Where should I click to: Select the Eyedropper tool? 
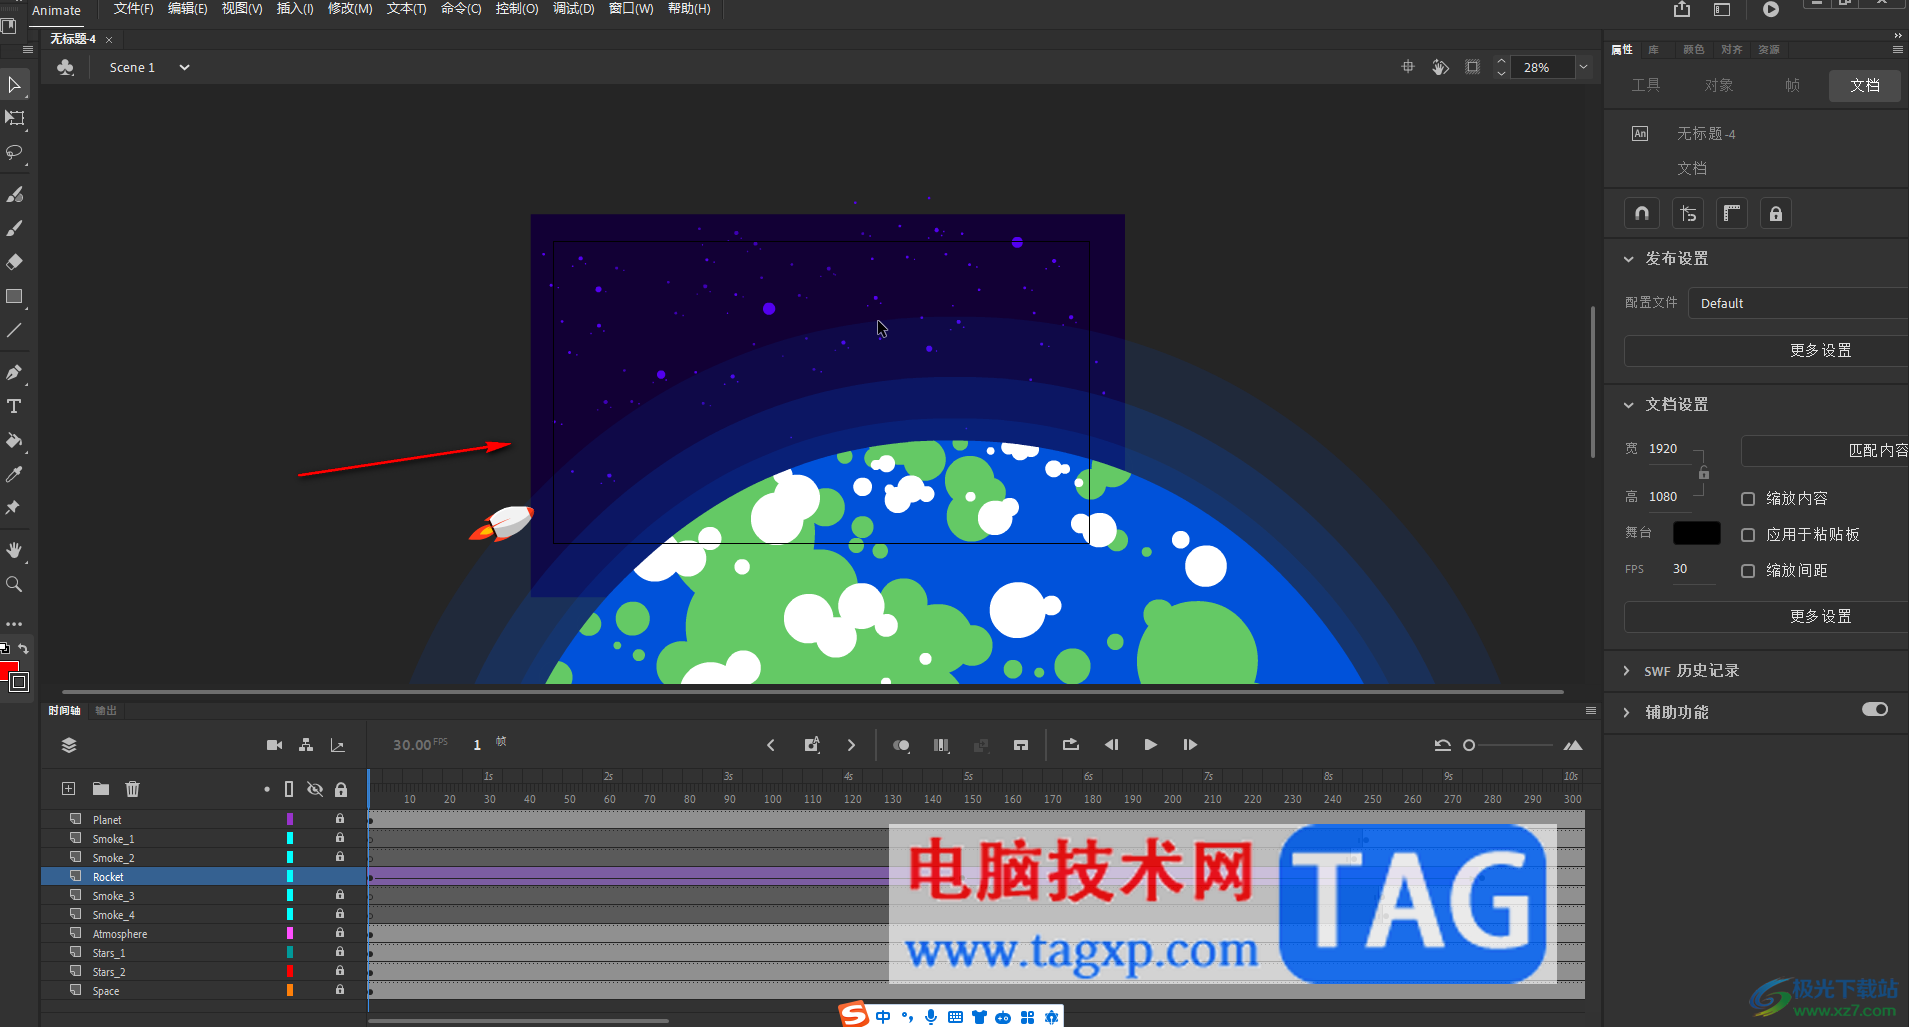coord(14,474)
